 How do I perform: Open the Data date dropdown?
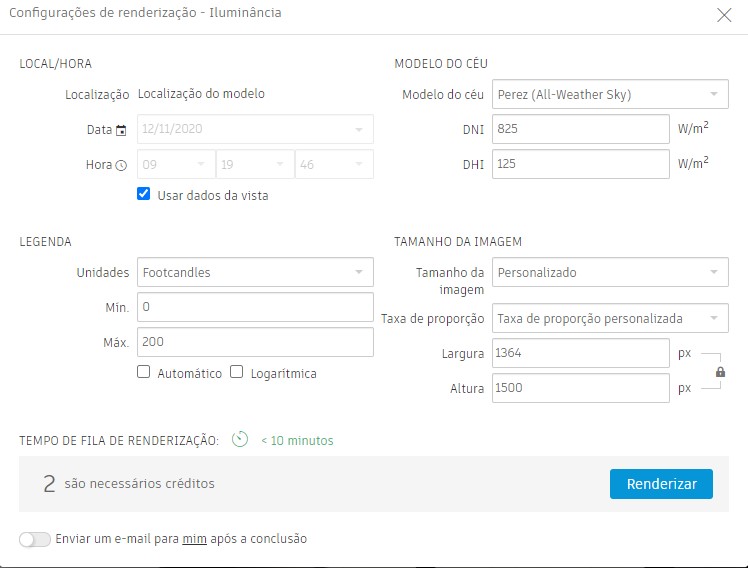(254, 130)
